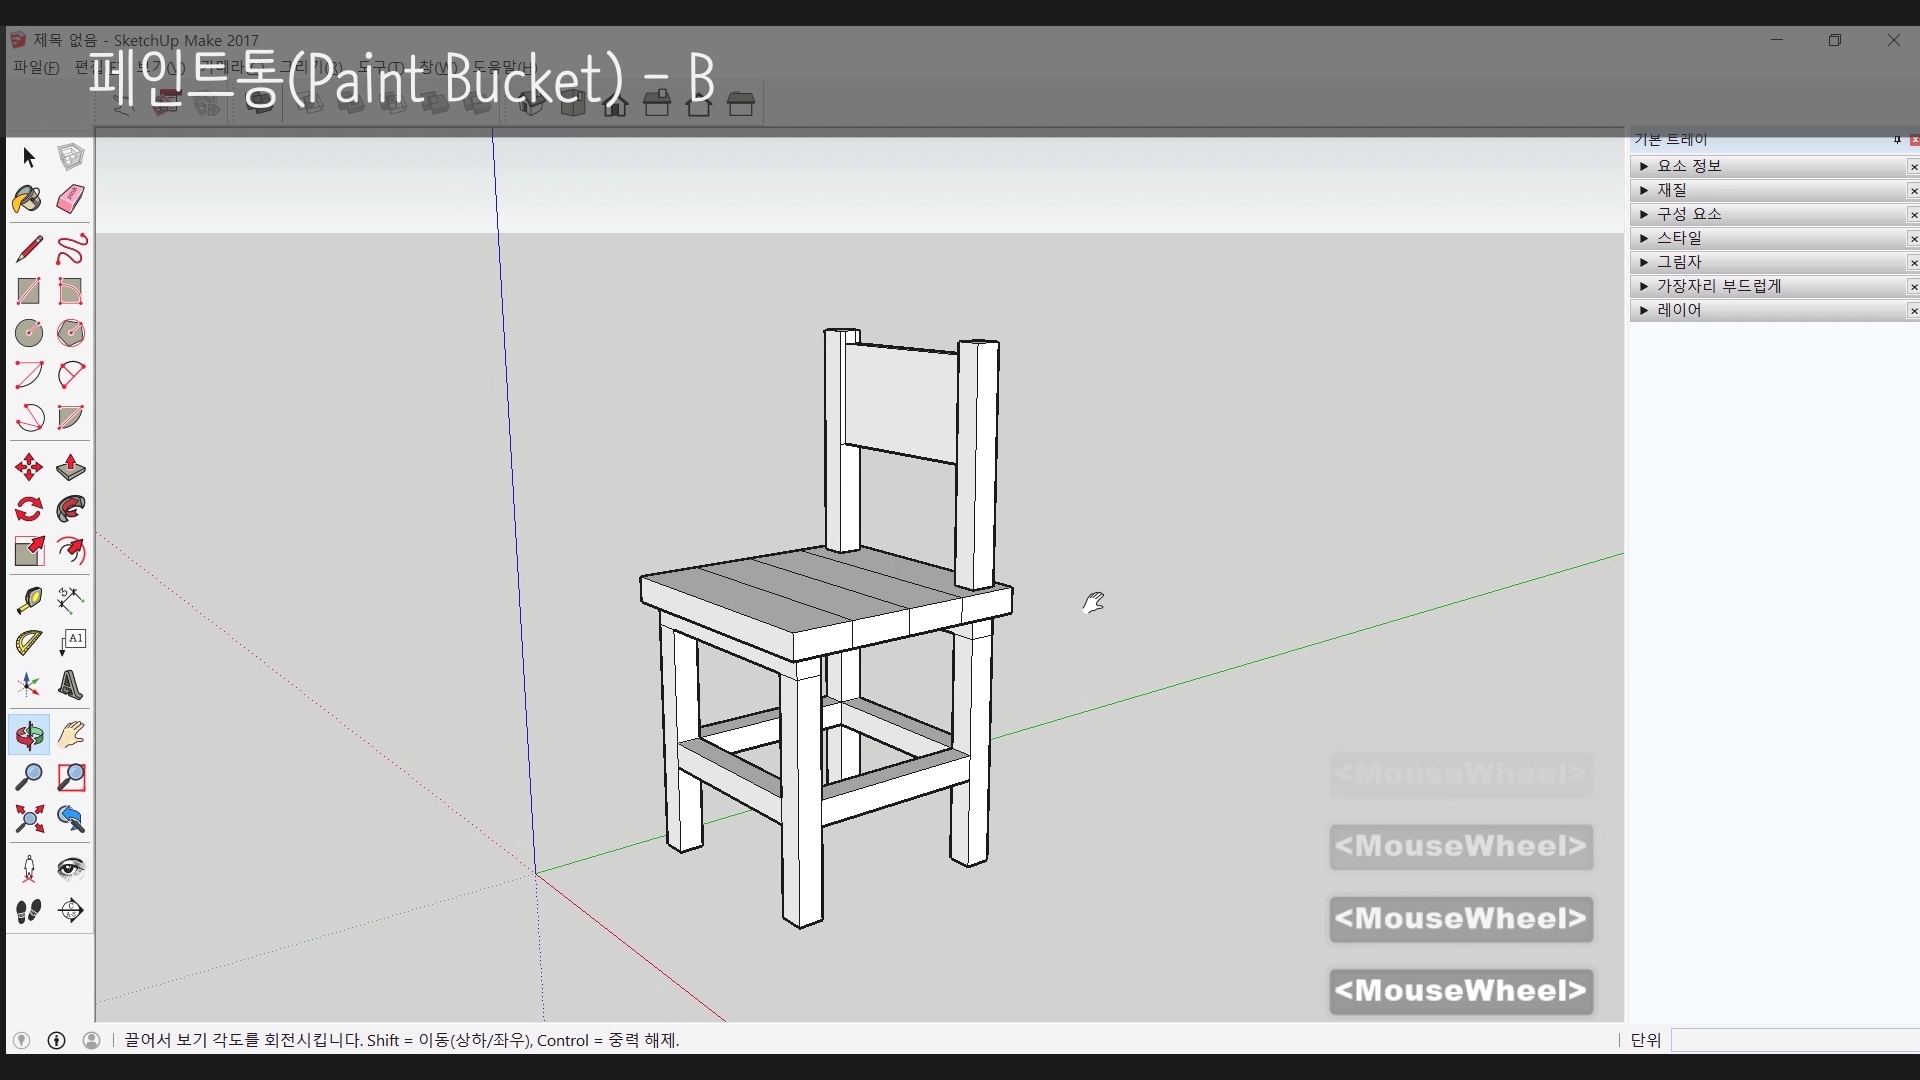Select the Push/Pull tool
1920x1080 pixels.
[x=70, y=467]
